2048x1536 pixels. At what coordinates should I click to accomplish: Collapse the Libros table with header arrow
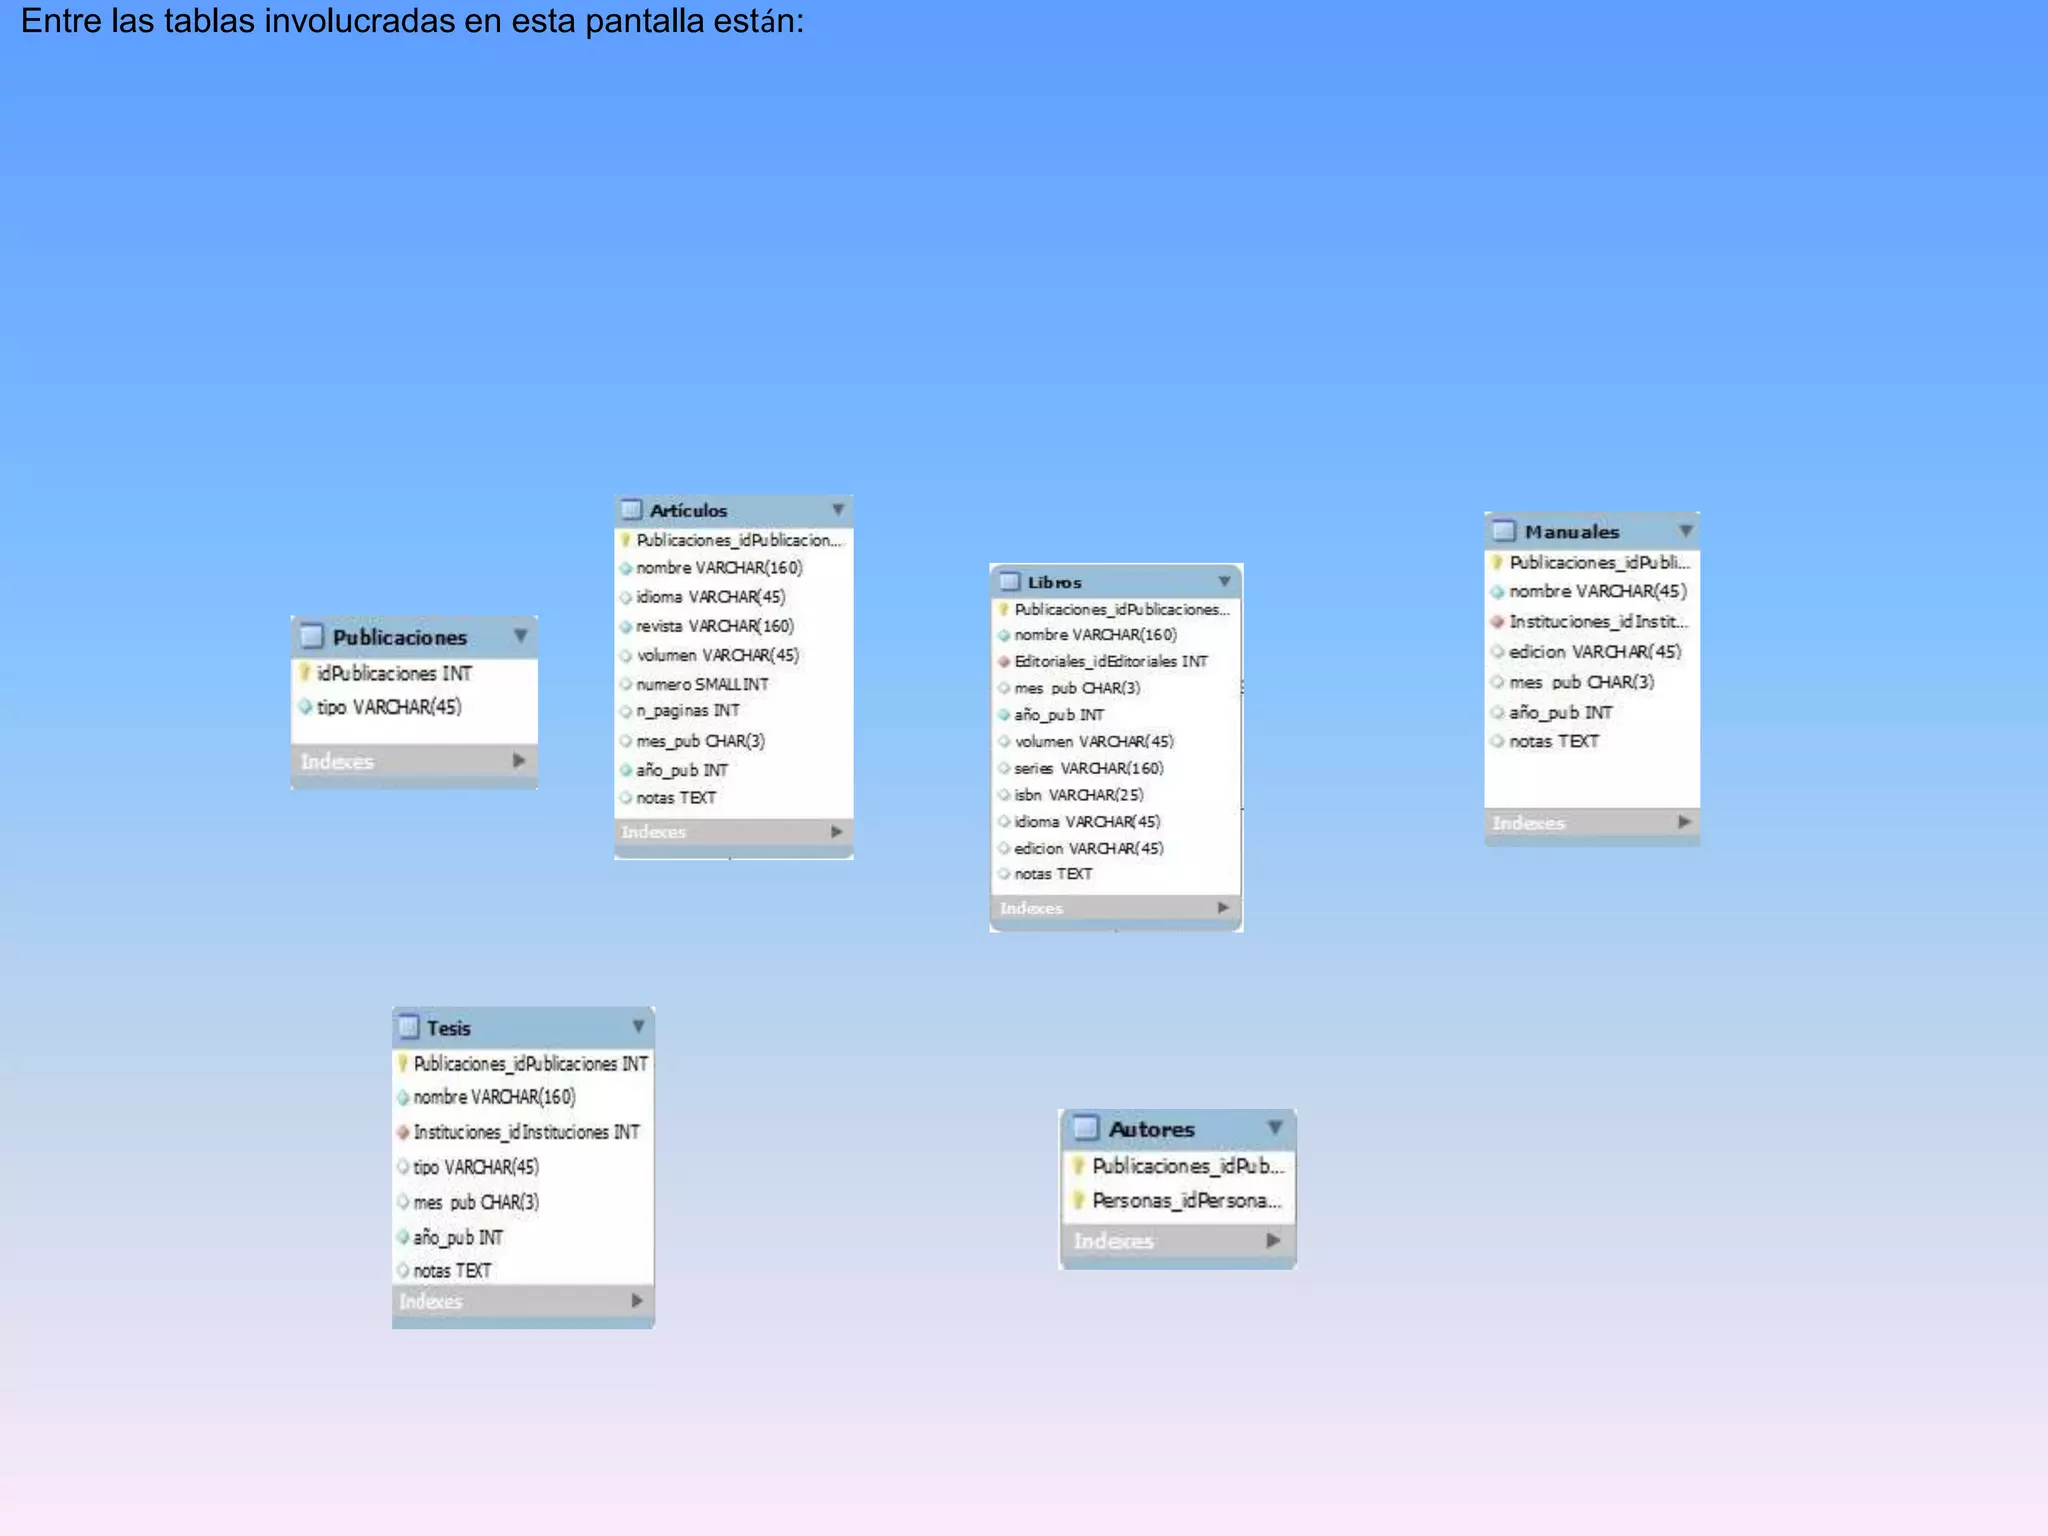click(x=1224, y=582)
